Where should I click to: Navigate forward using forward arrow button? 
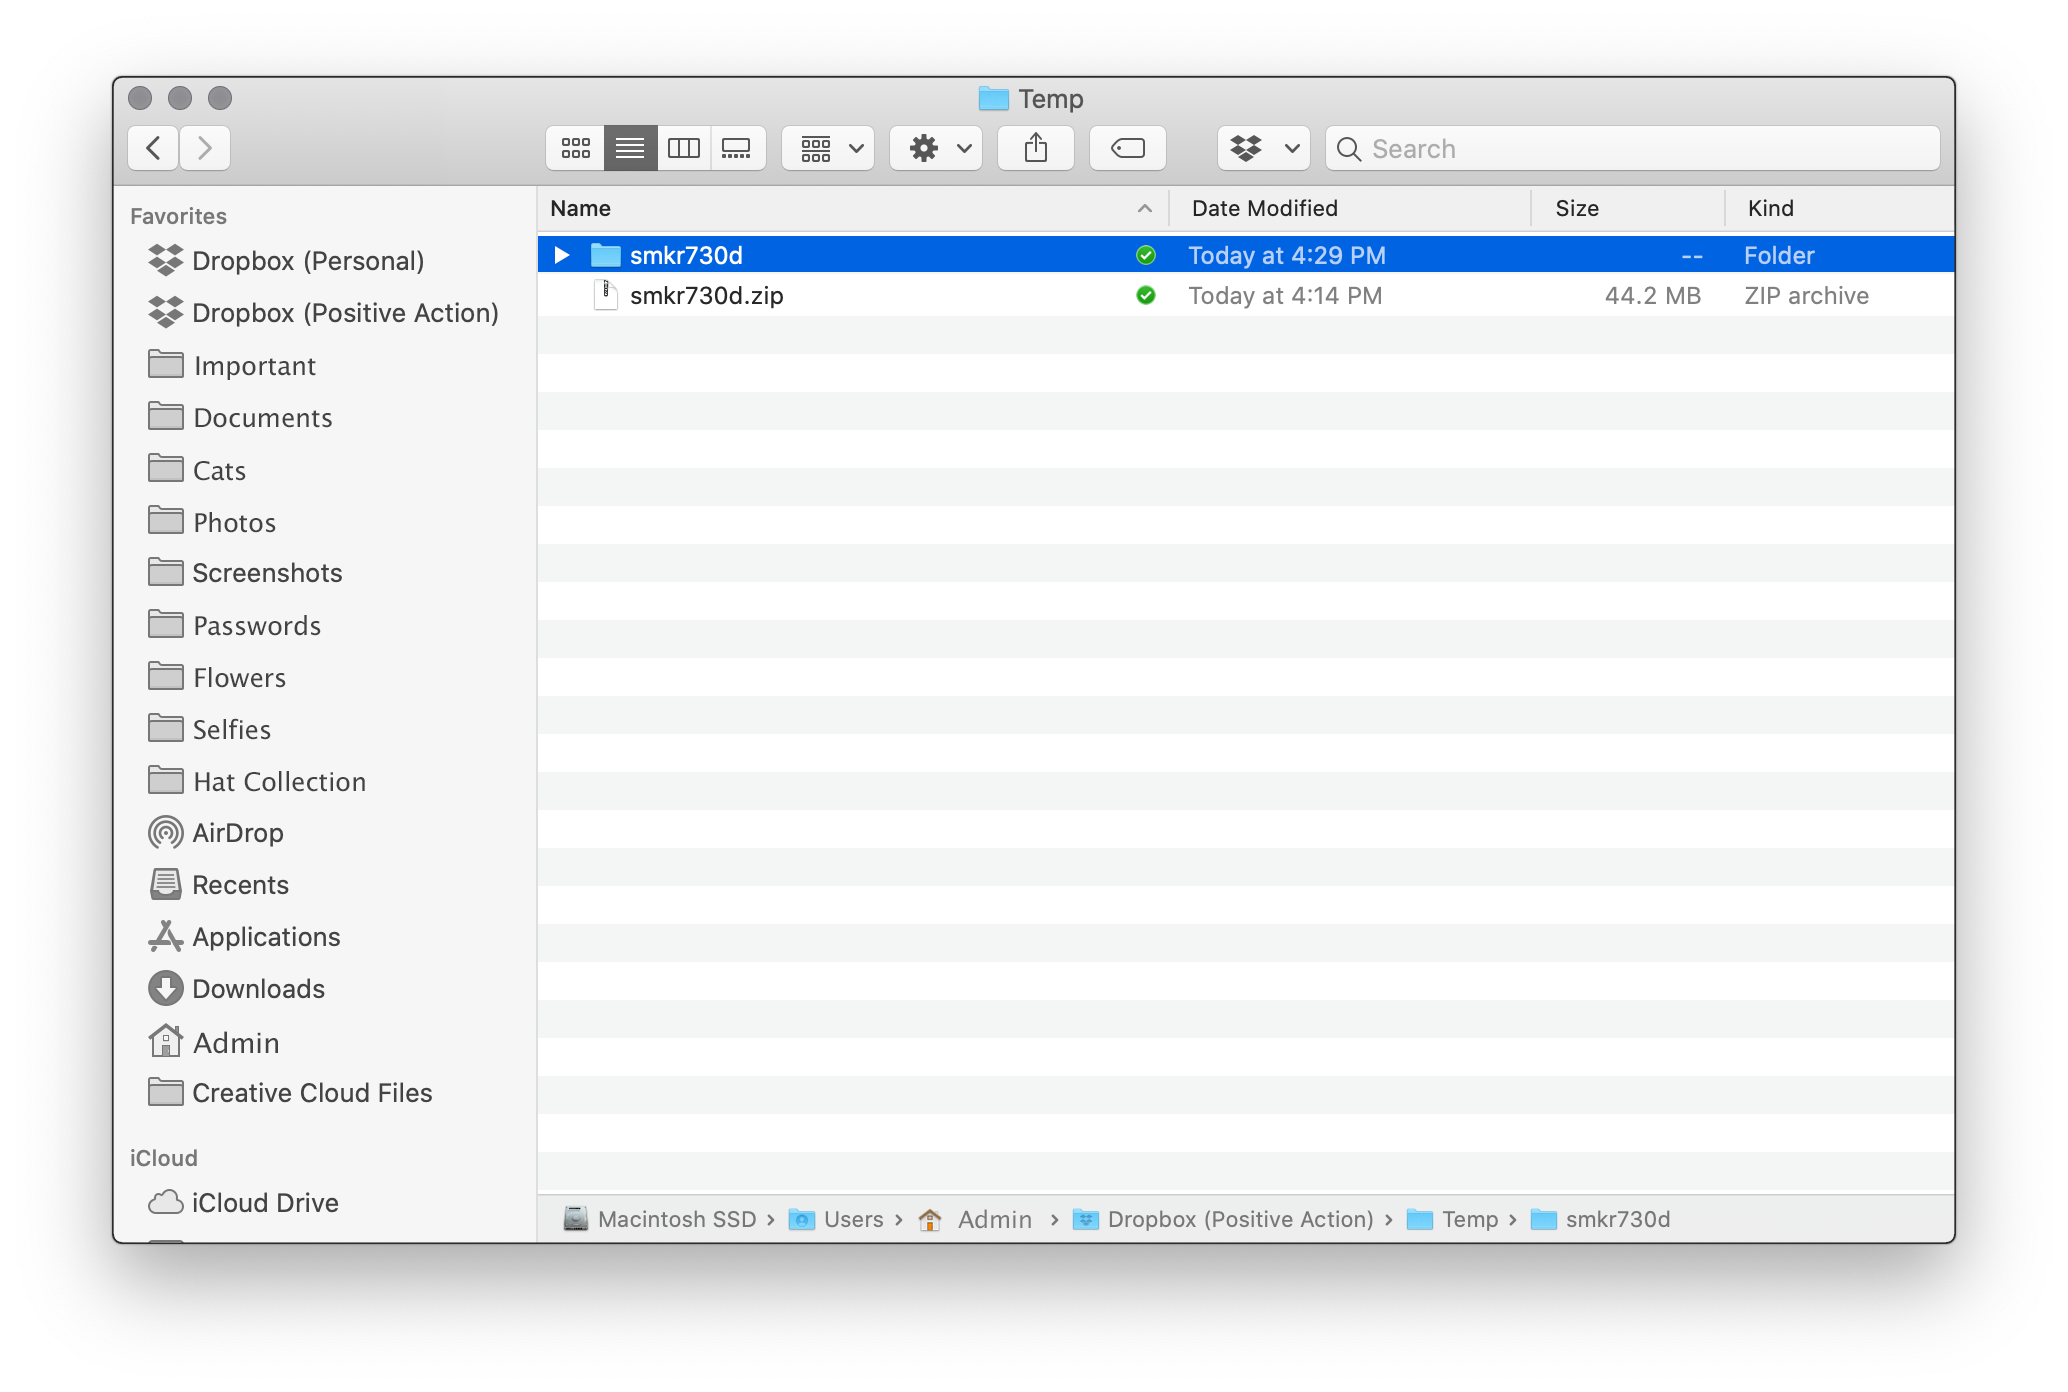click(204, 148)
